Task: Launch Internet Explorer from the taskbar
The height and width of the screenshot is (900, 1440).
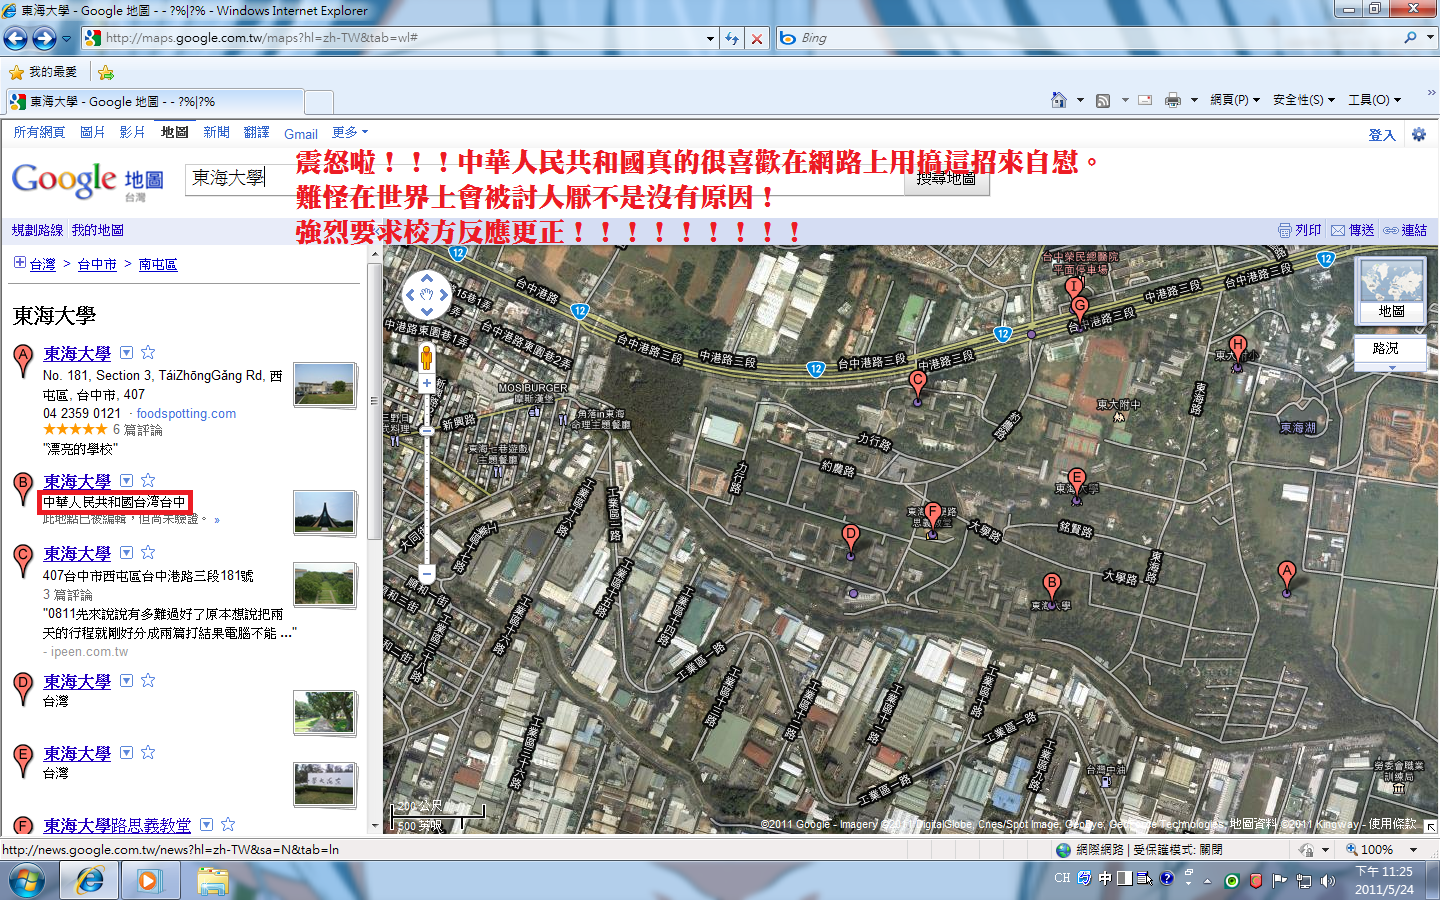Action: pos(90,881)
